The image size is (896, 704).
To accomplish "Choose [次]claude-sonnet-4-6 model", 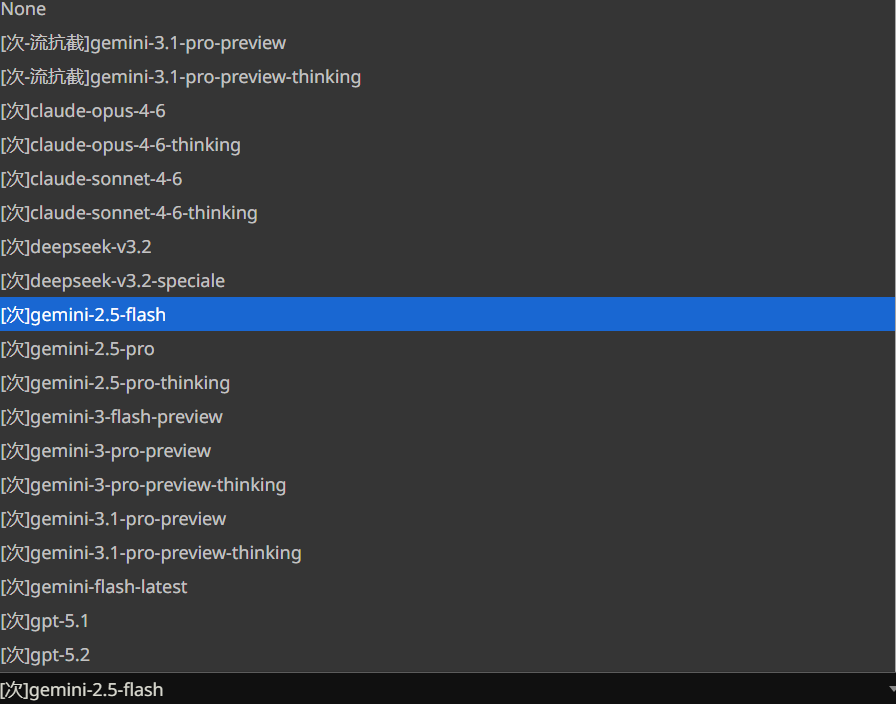I will (x=91, y=179).
